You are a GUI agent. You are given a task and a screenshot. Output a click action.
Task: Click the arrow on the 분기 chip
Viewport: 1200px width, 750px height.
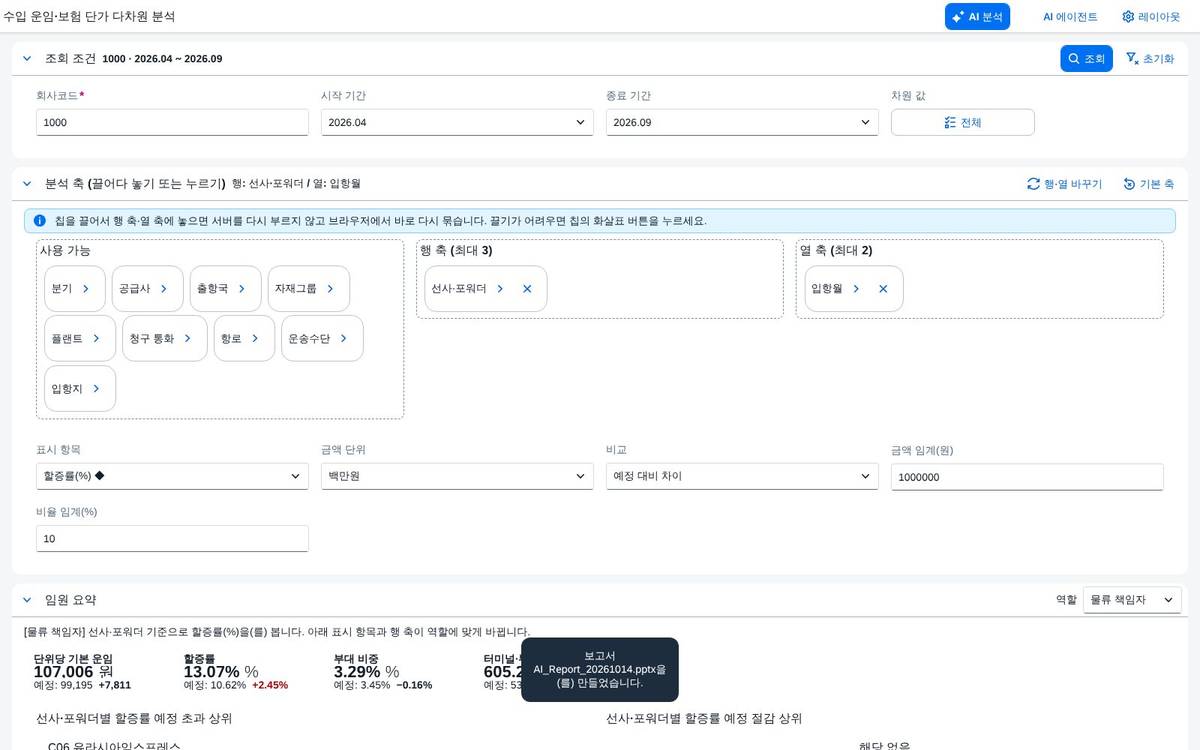tap(86, 288)
